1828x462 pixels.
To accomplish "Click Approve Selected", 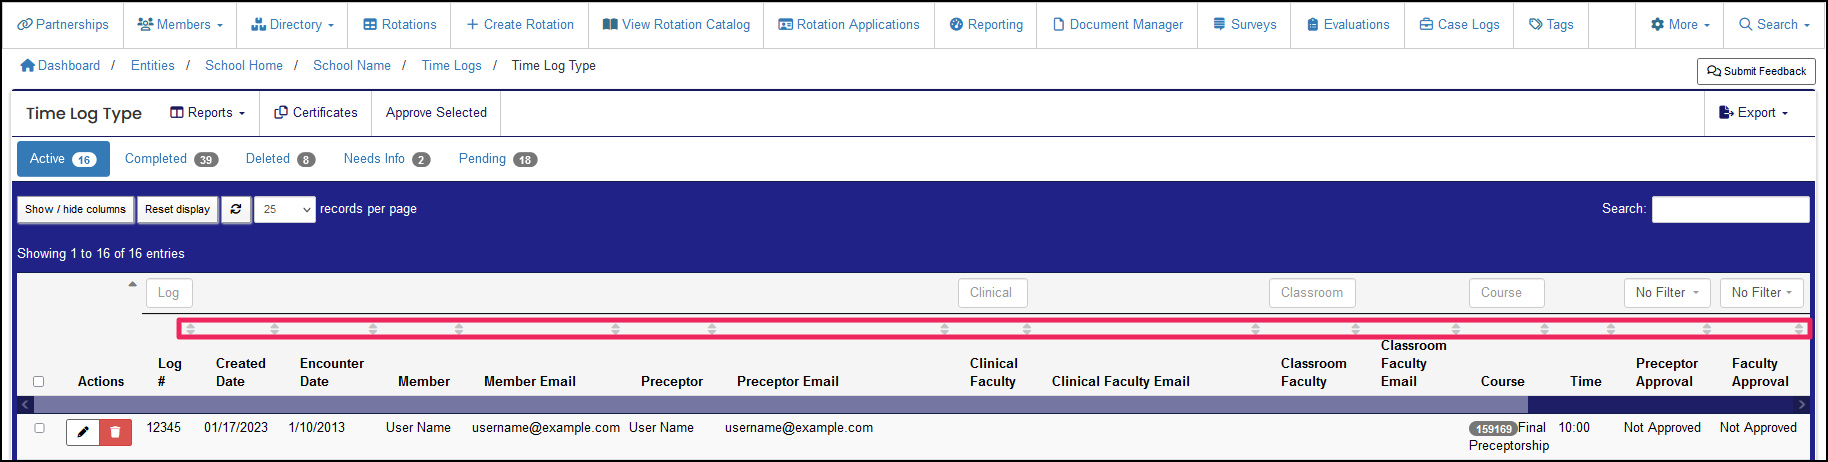I will pyautogui.click(x=436, y=113).
